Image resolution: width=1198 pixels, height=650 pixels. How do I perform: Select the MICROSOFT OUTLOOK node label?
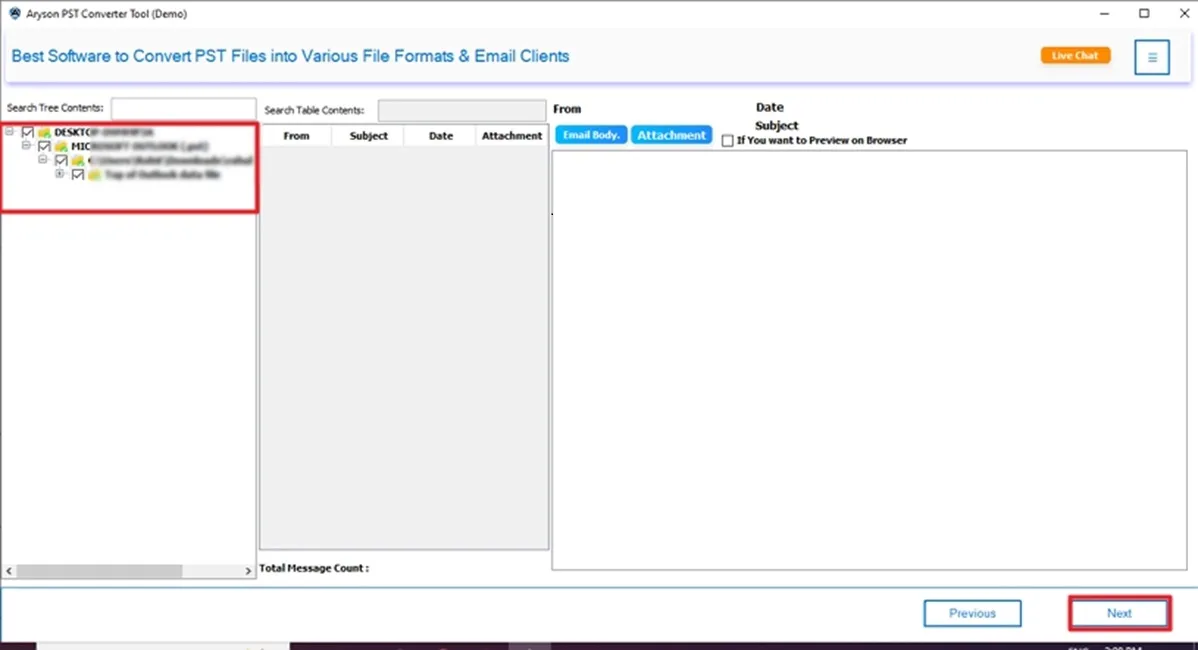point(139,147)
